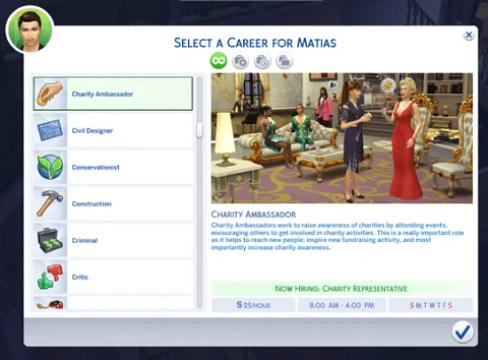Choose the Conservationist career row
The image size is (488, 360).
(x=113, y=167)
